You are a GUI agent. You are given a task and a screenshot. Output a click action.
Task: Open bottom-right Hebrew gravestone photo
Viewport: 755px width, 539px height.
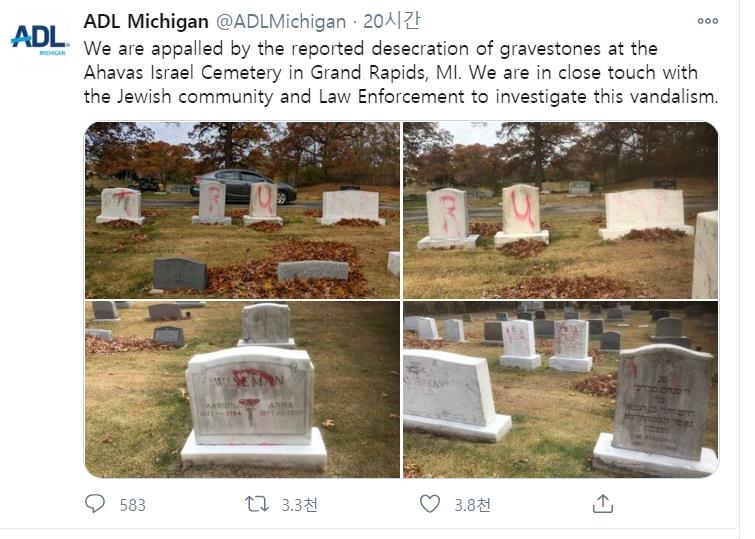coord(560,389)
